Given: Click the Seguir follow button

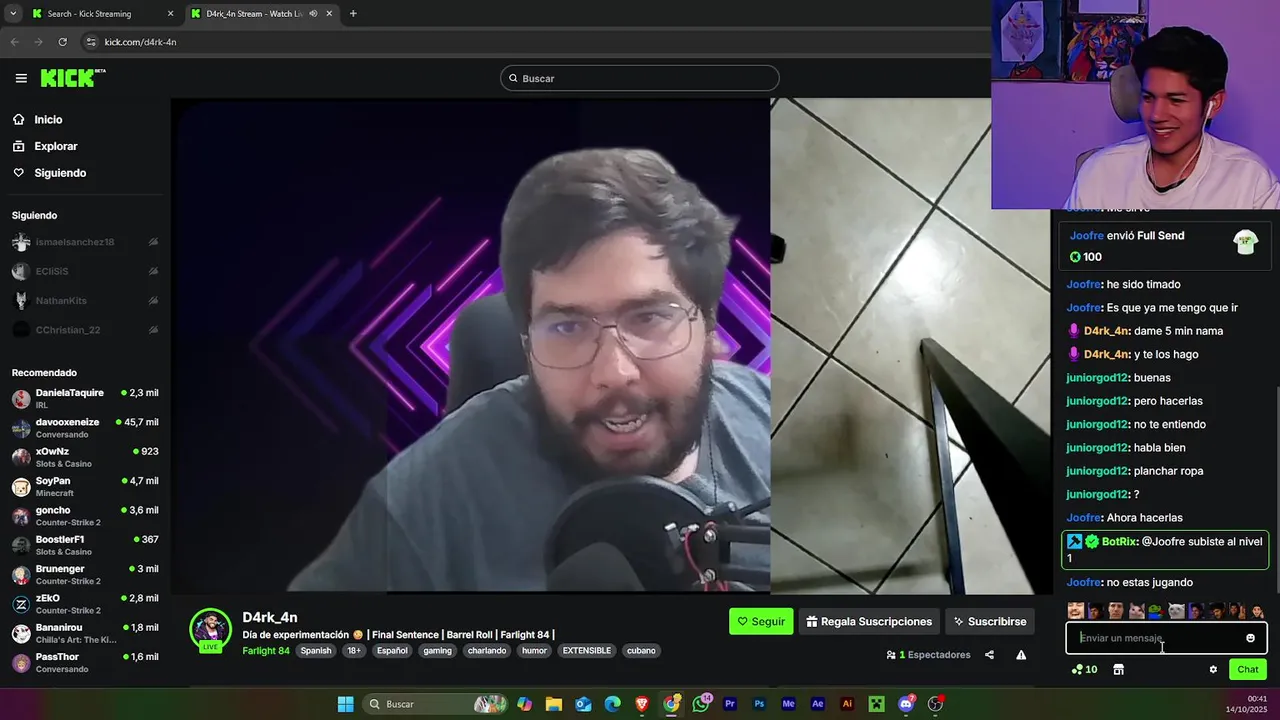Looking at the screenshot, I should [761, 621].
